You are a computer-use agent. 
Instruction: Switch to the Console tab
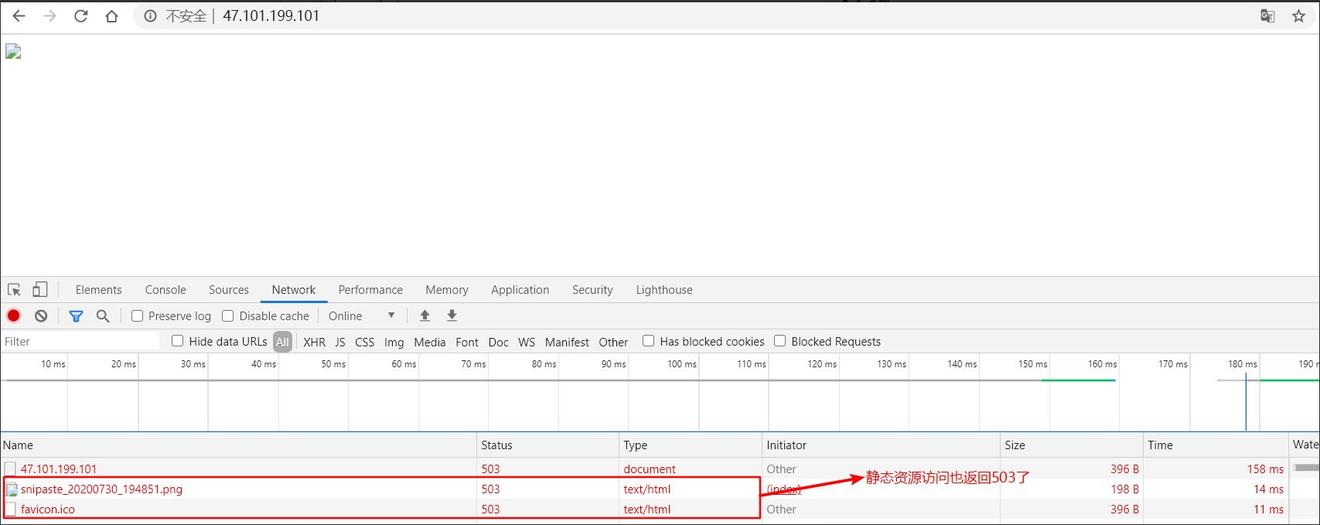165,290
